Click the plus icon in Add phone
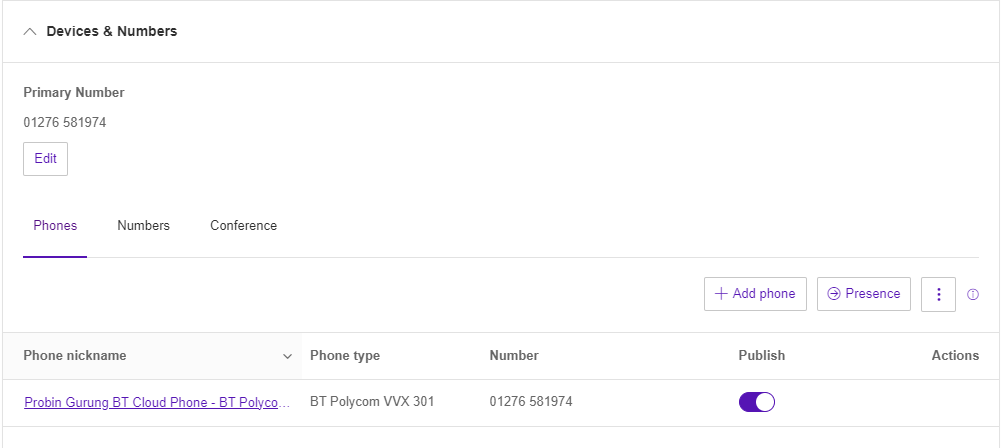 click(x=721, y=294)
